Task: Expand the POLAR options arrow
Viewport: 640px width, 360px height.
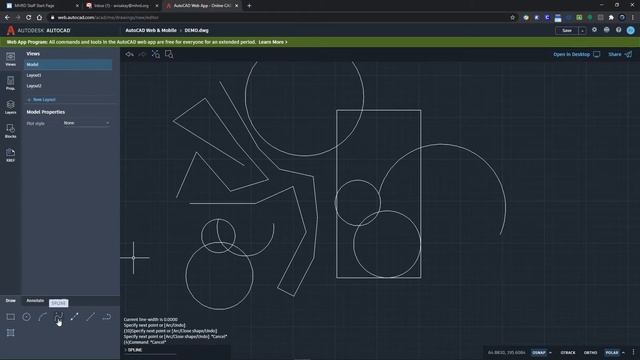Action: [623, 353]
